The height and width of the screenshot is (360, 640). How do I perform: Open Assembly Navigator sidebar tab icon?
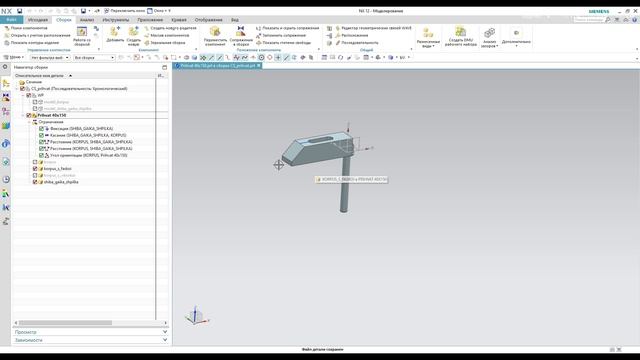coord(6,83)
